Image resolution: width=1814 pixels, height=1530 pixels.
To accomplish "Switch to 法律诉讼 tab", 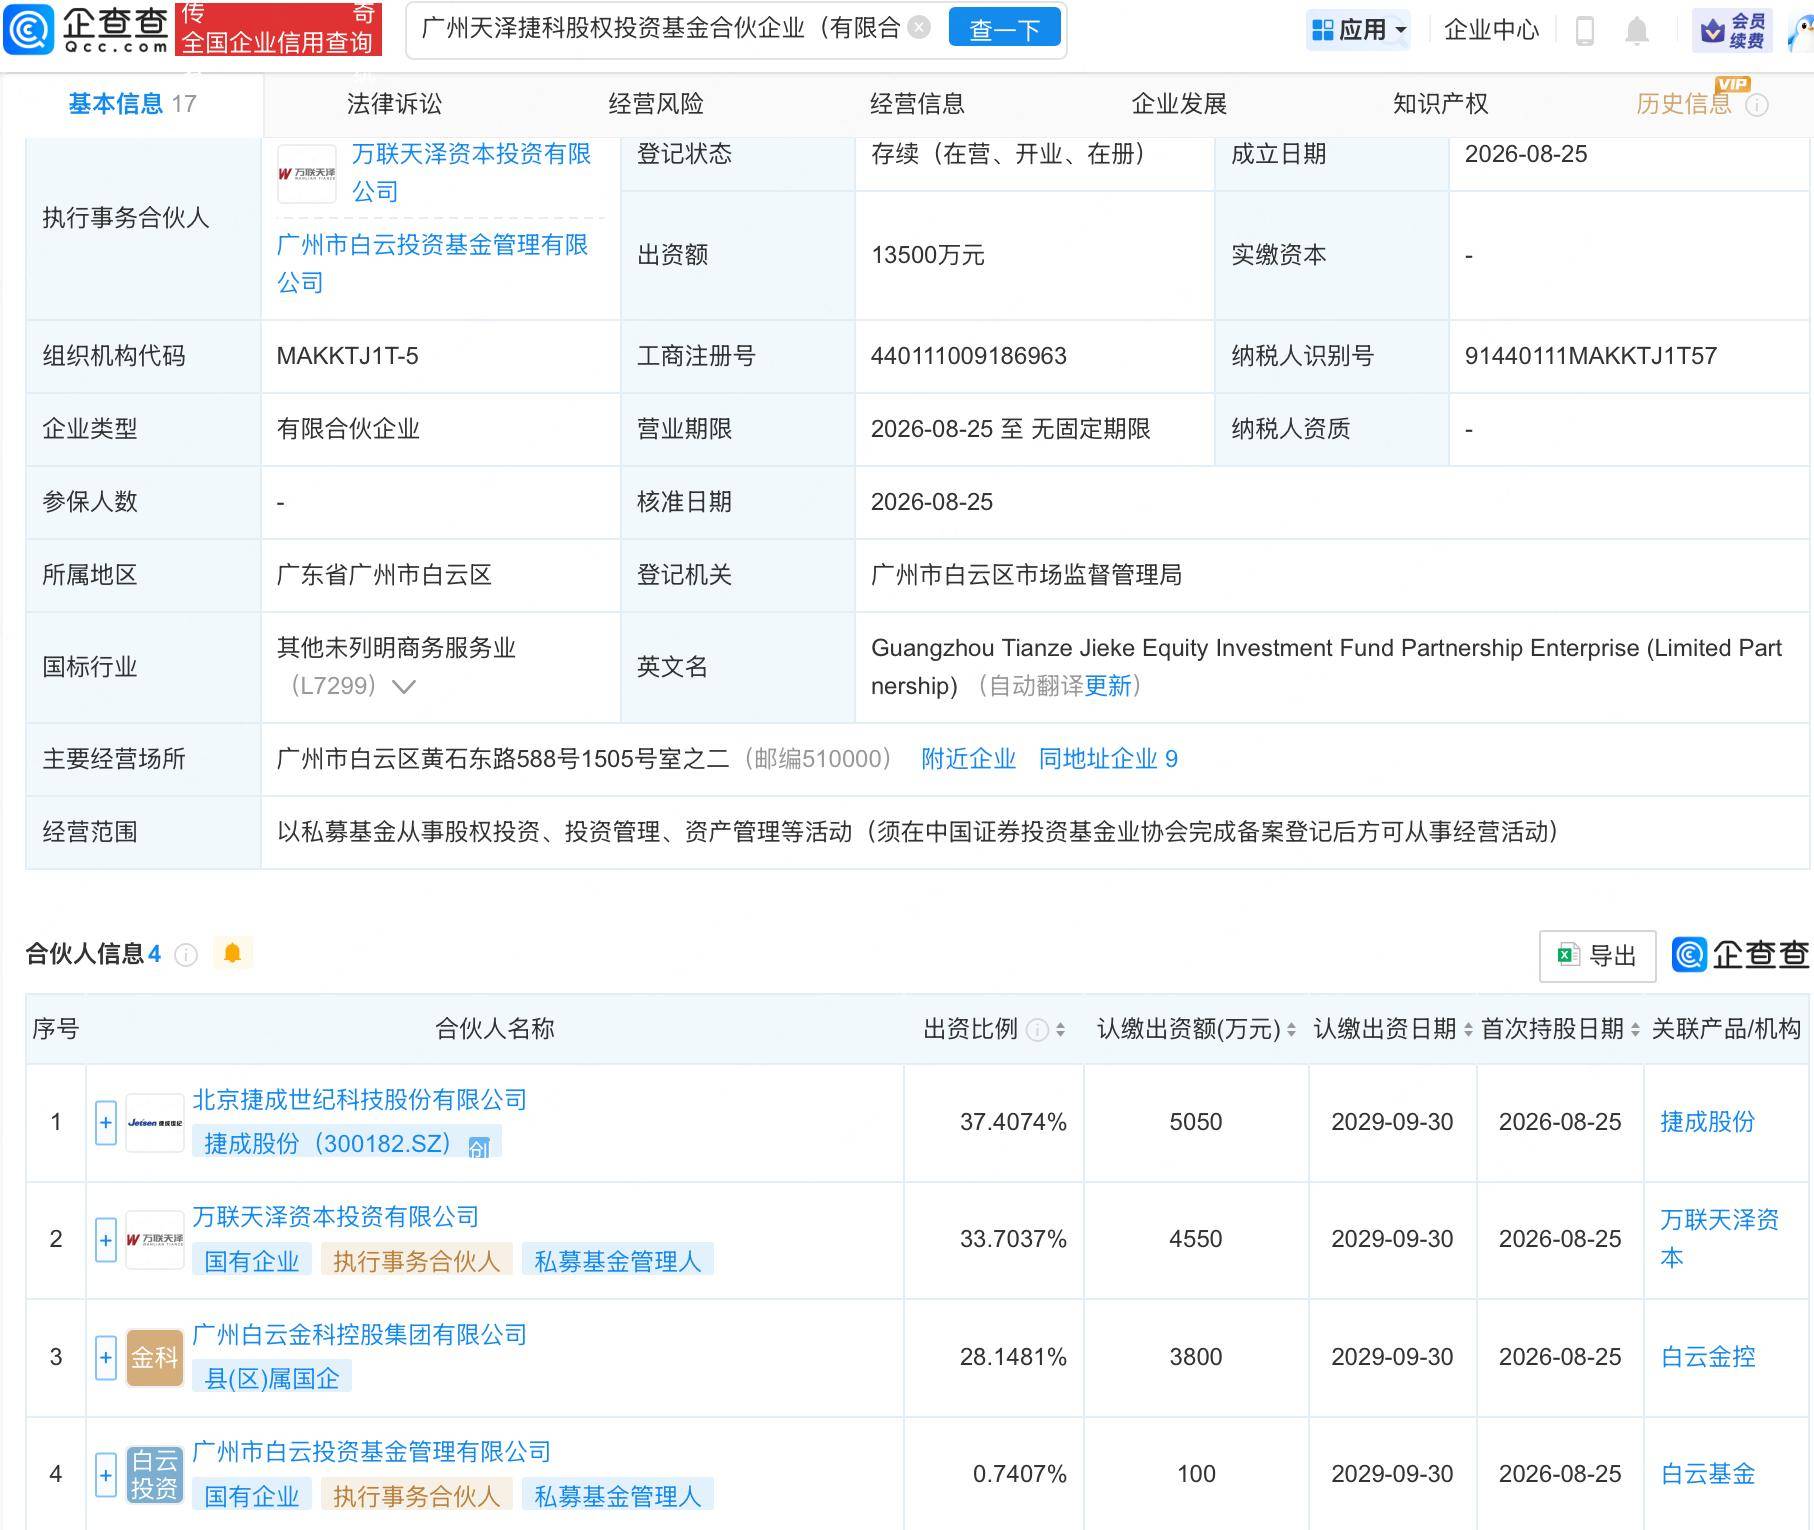I will 394,104.
